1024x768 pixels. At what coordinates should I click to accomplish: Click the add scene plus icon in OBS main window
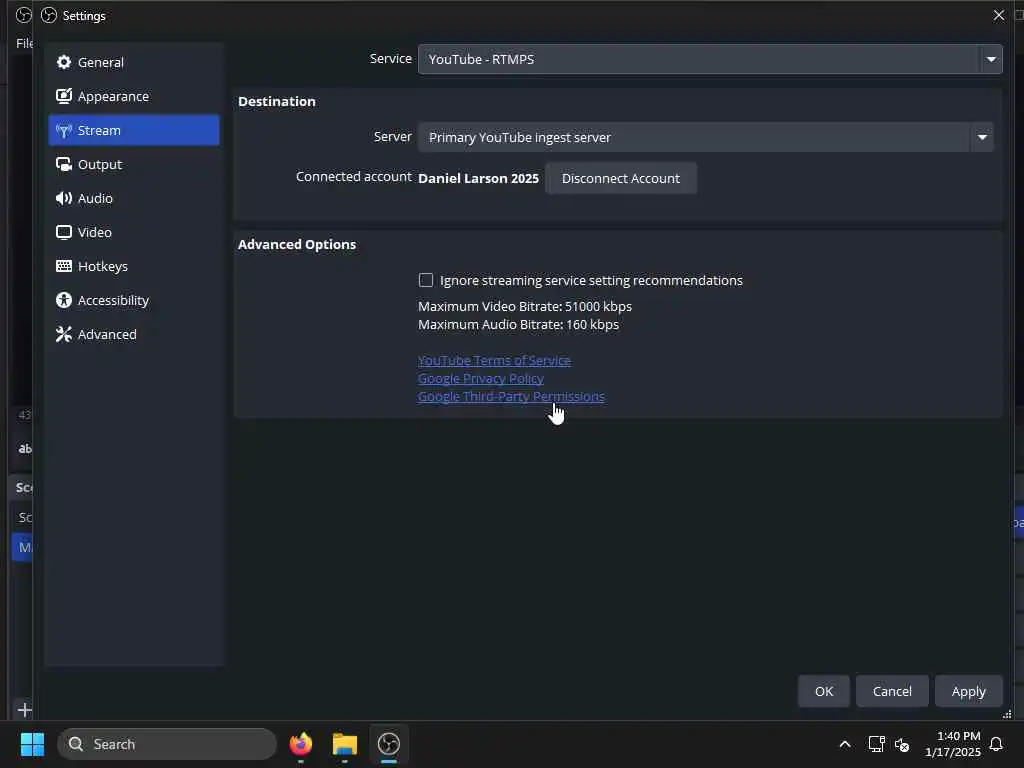(25, 709)
